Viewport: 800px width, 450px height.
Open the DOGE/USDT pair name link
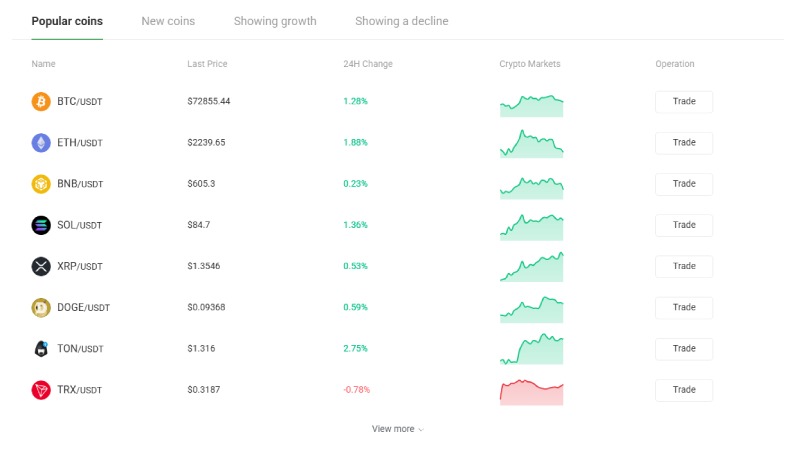(83, 308)
